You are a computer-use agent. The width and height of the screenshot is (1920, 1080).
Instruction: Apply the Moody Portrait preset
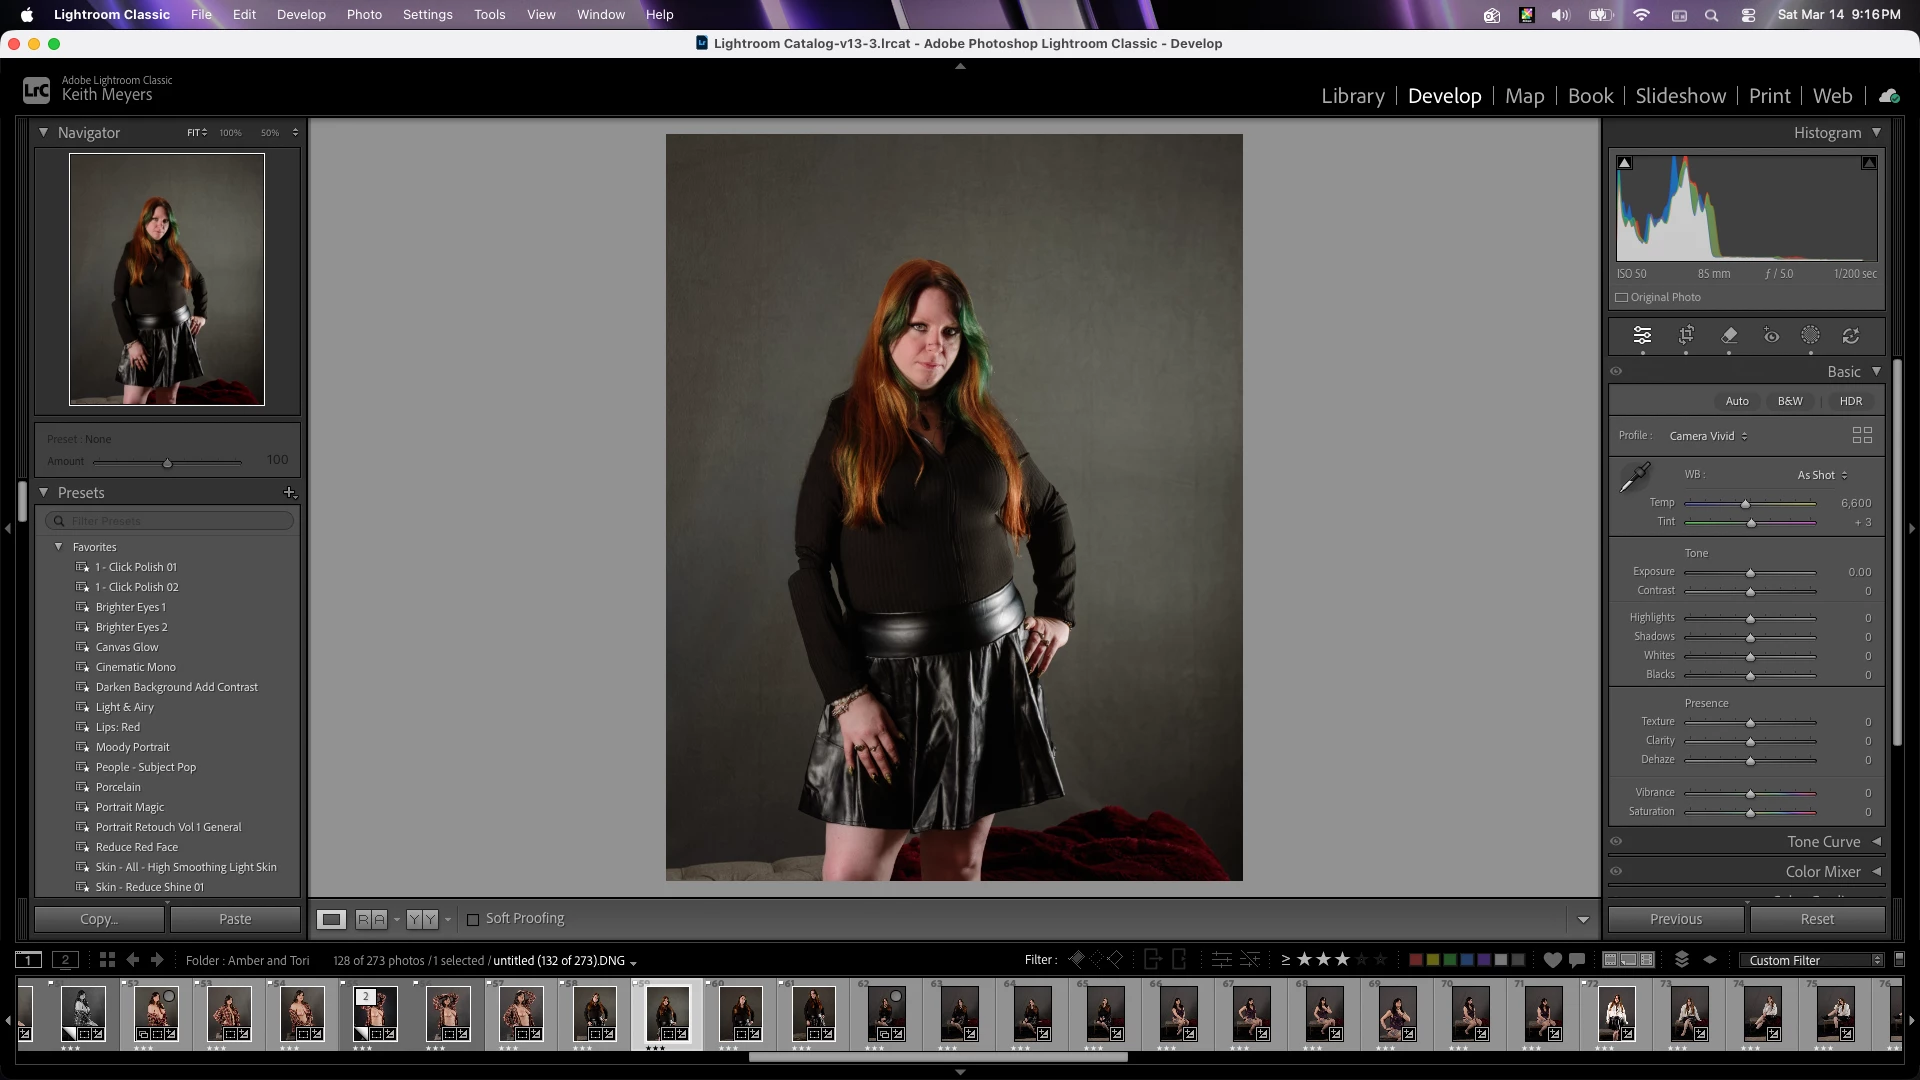pos(132,747)
